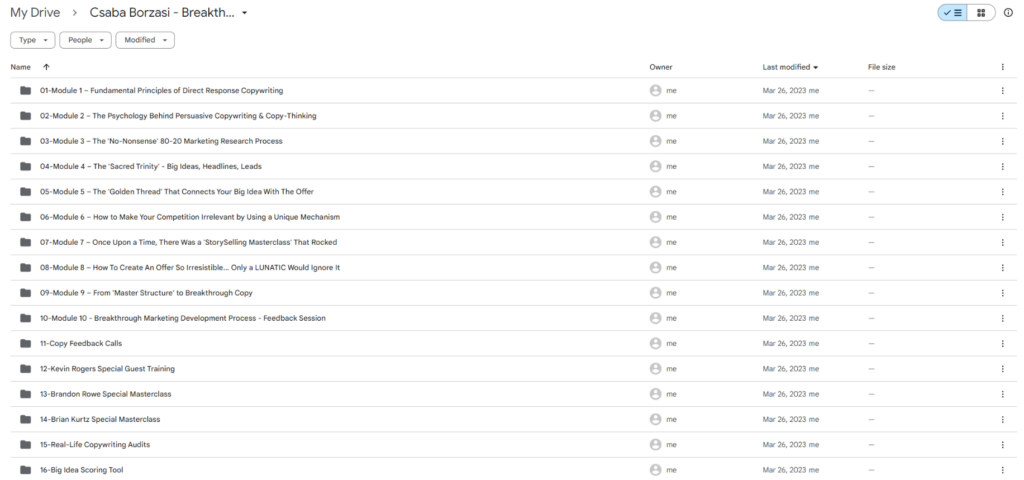Open the Type filter dropdown
This screenshot has width=1024, height=480.
point(33,40)
